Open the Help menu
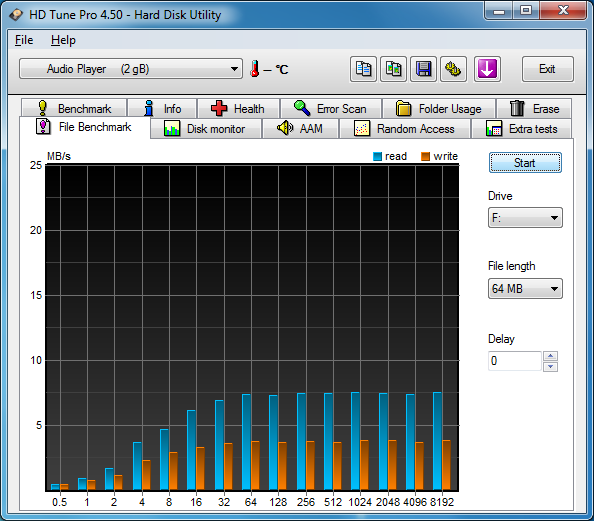This screenshot has height=521, width=594. point(63,40)
